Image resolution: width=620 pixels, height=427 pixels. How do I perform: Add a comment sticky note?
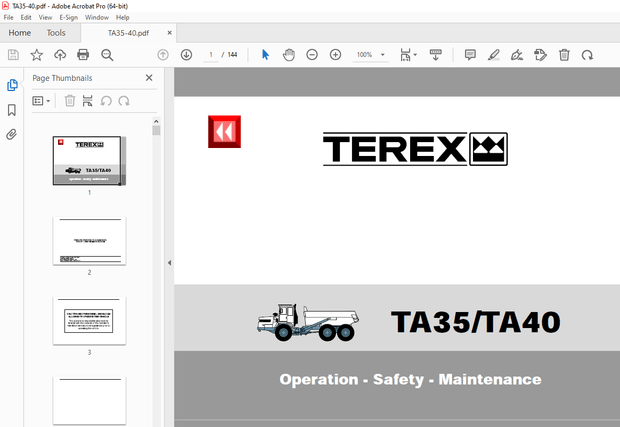point(470,55)
